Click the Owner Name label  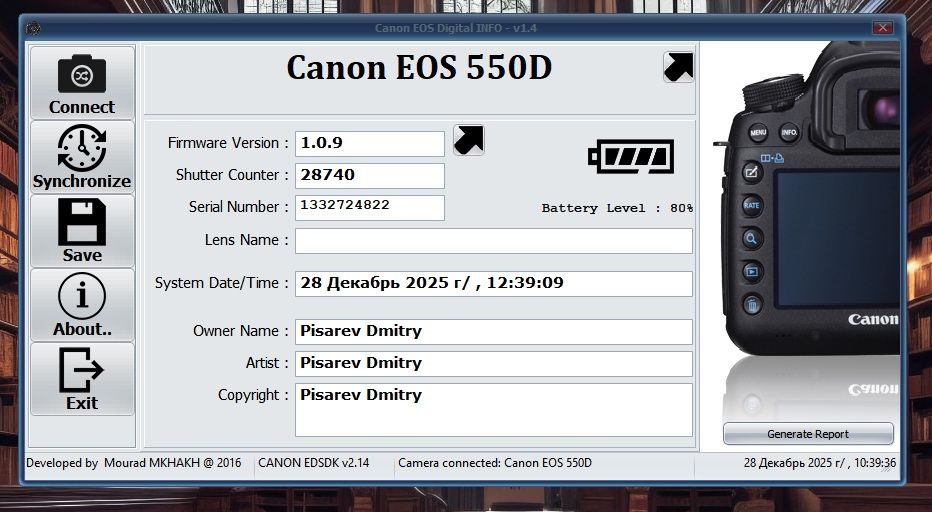(x=240, y=331)
